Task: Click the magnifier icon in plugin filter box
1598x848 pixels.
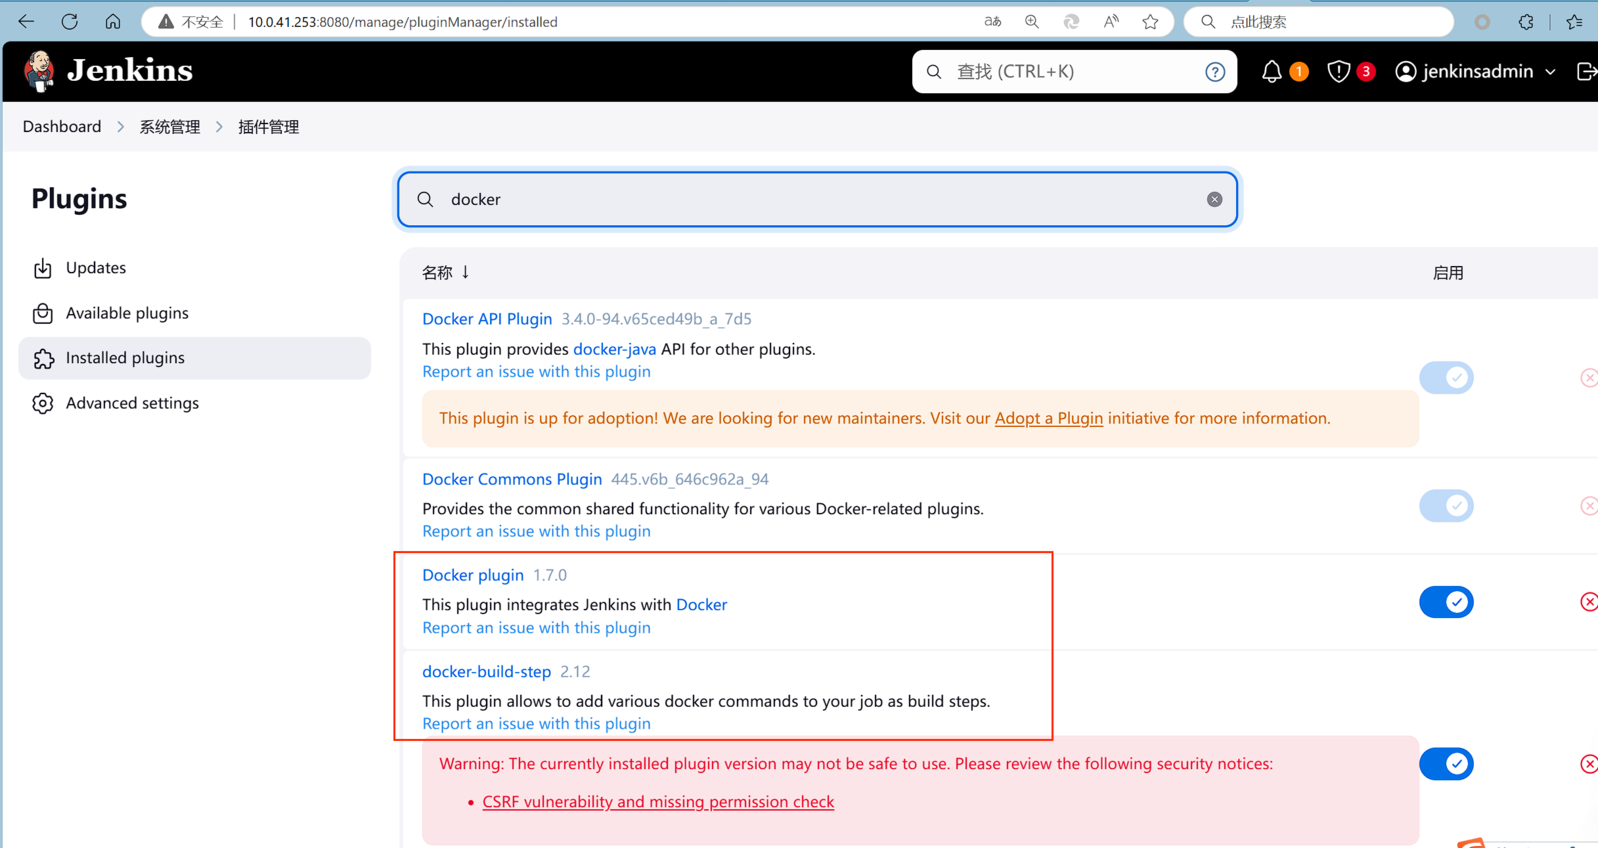Action: 426,199
